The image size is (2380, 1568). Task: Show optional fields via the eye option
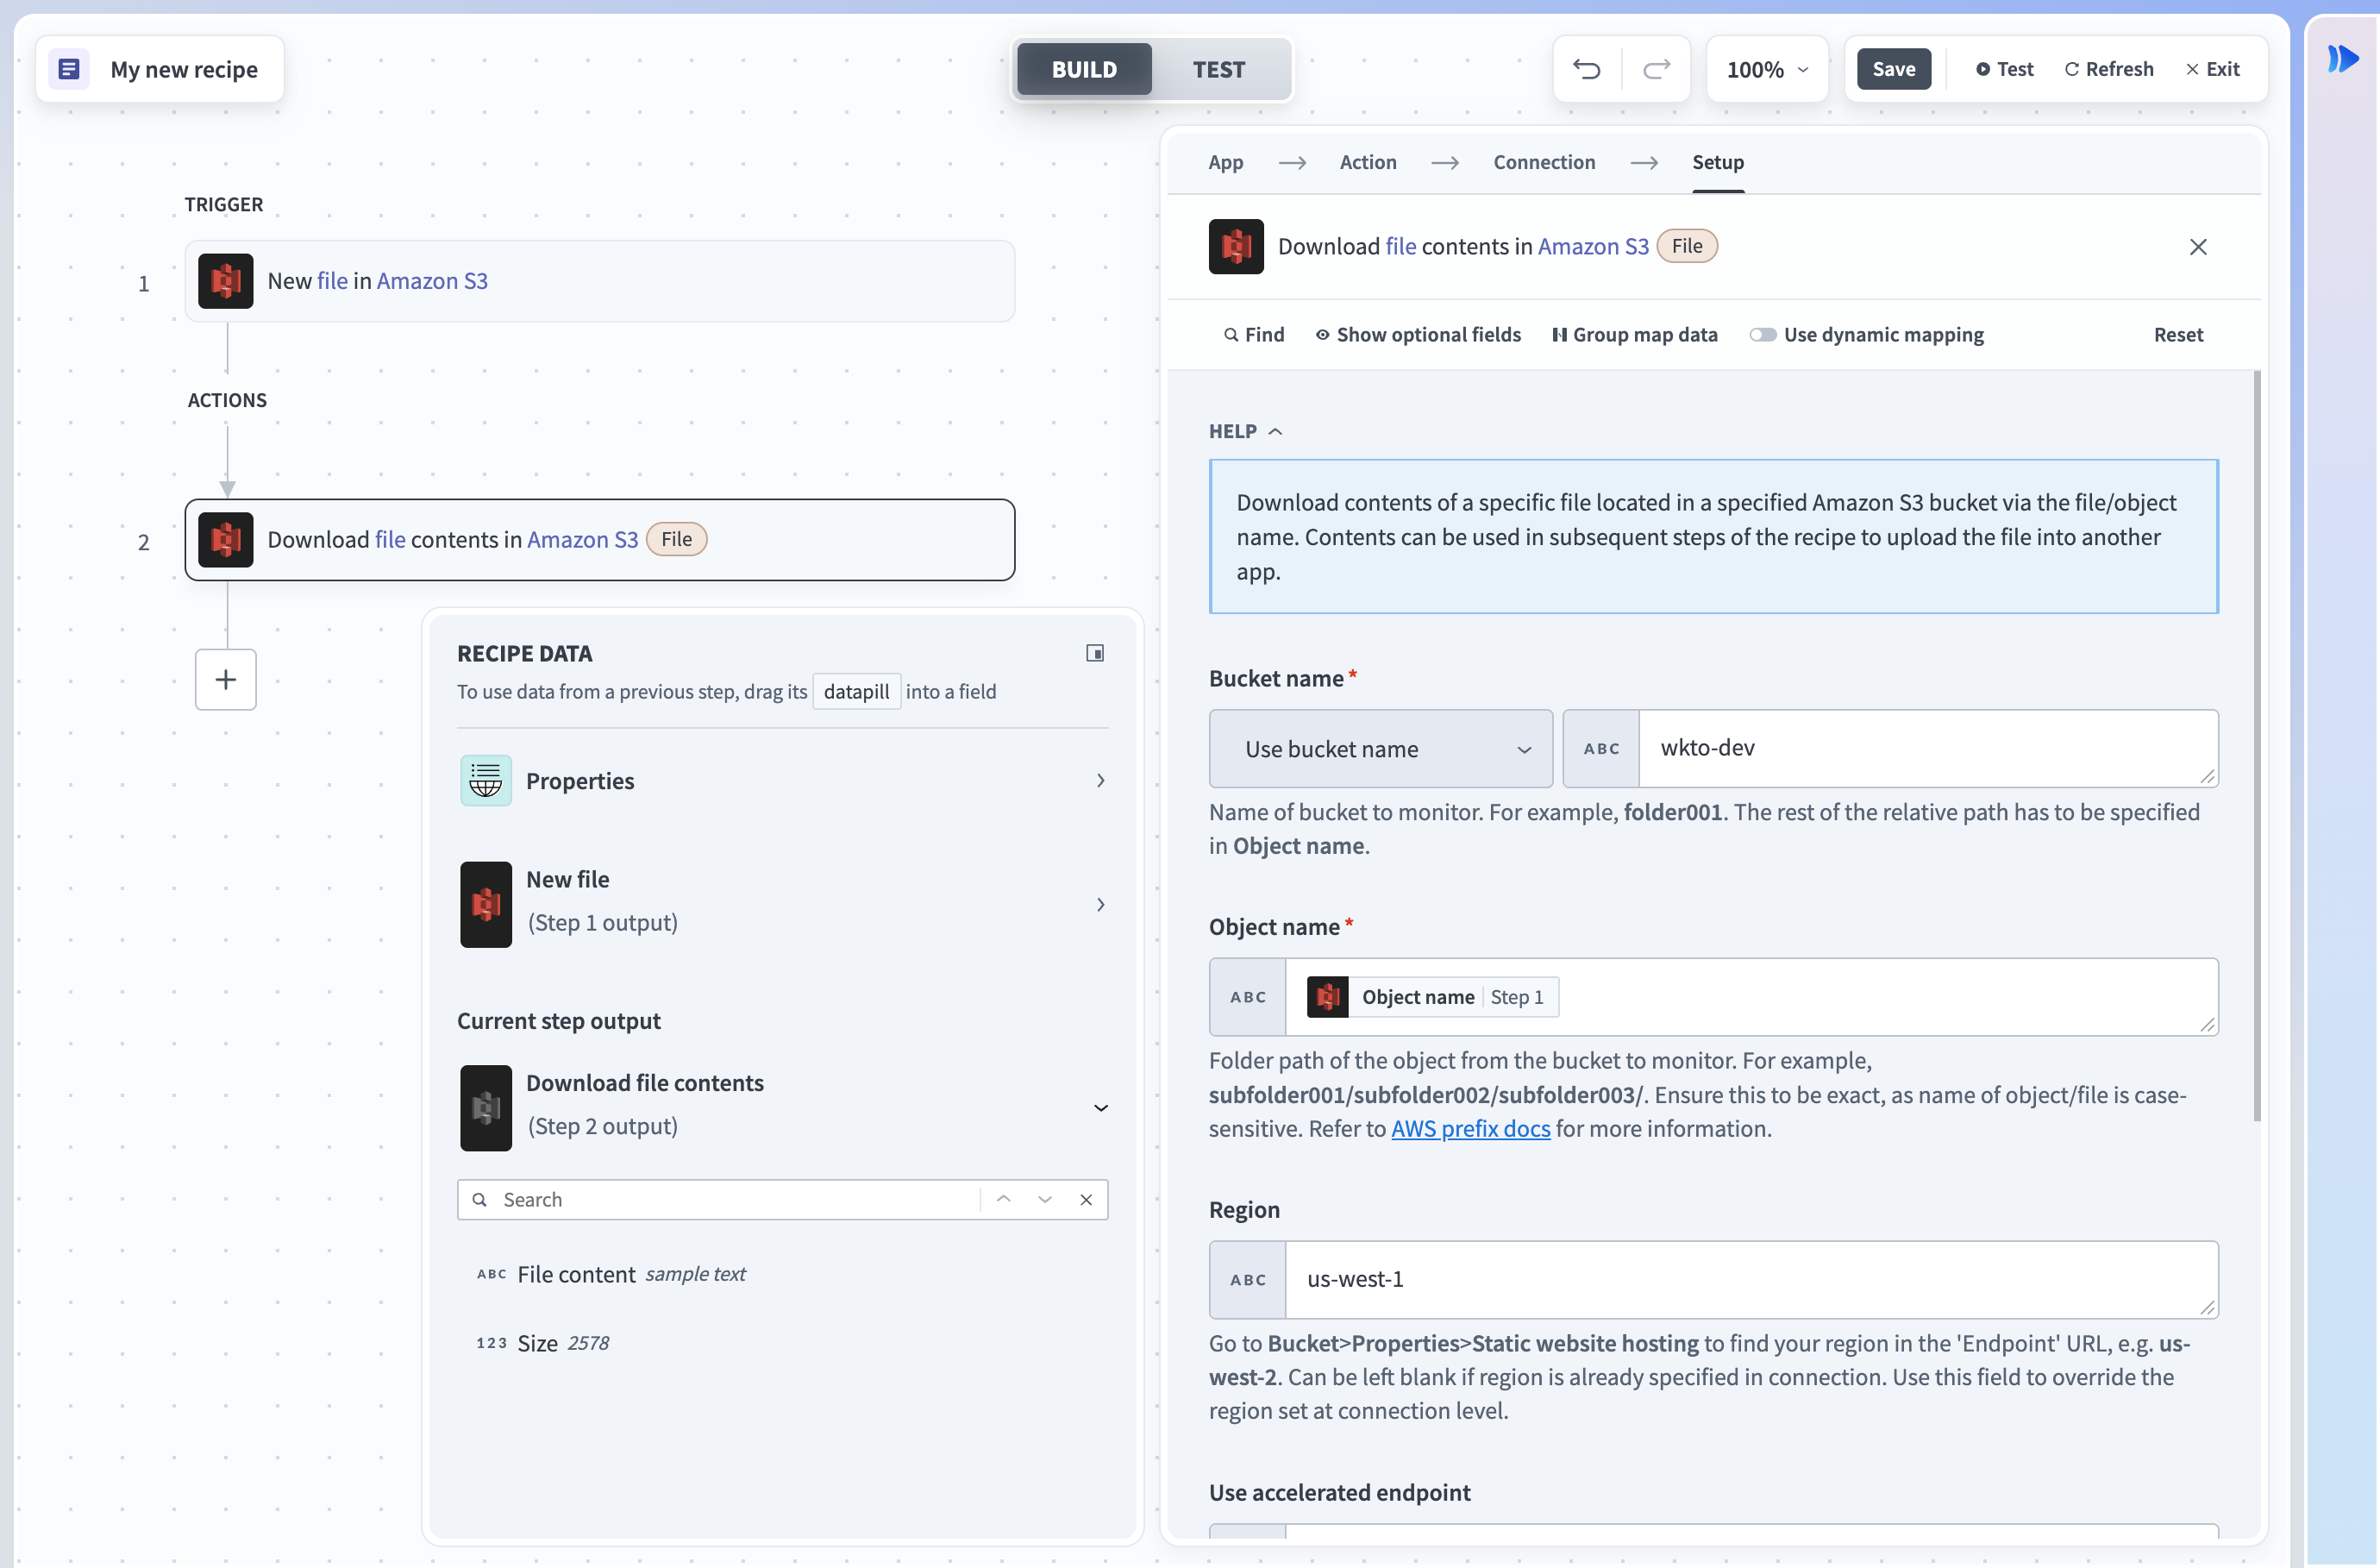[1418, 335]
